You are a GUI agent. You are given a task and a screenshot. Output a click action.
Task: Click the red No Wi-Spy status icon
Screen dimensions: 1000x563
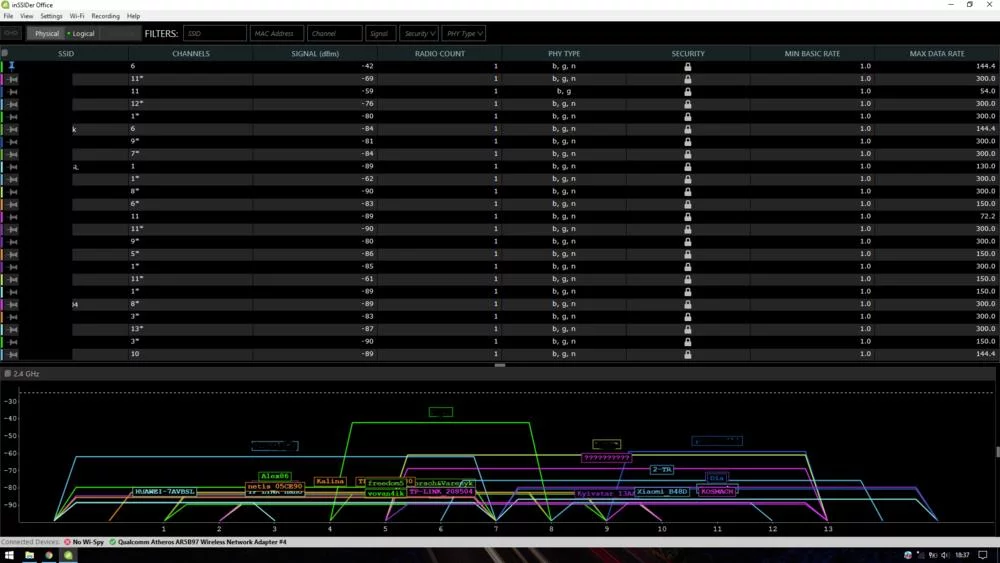(68, 542)
